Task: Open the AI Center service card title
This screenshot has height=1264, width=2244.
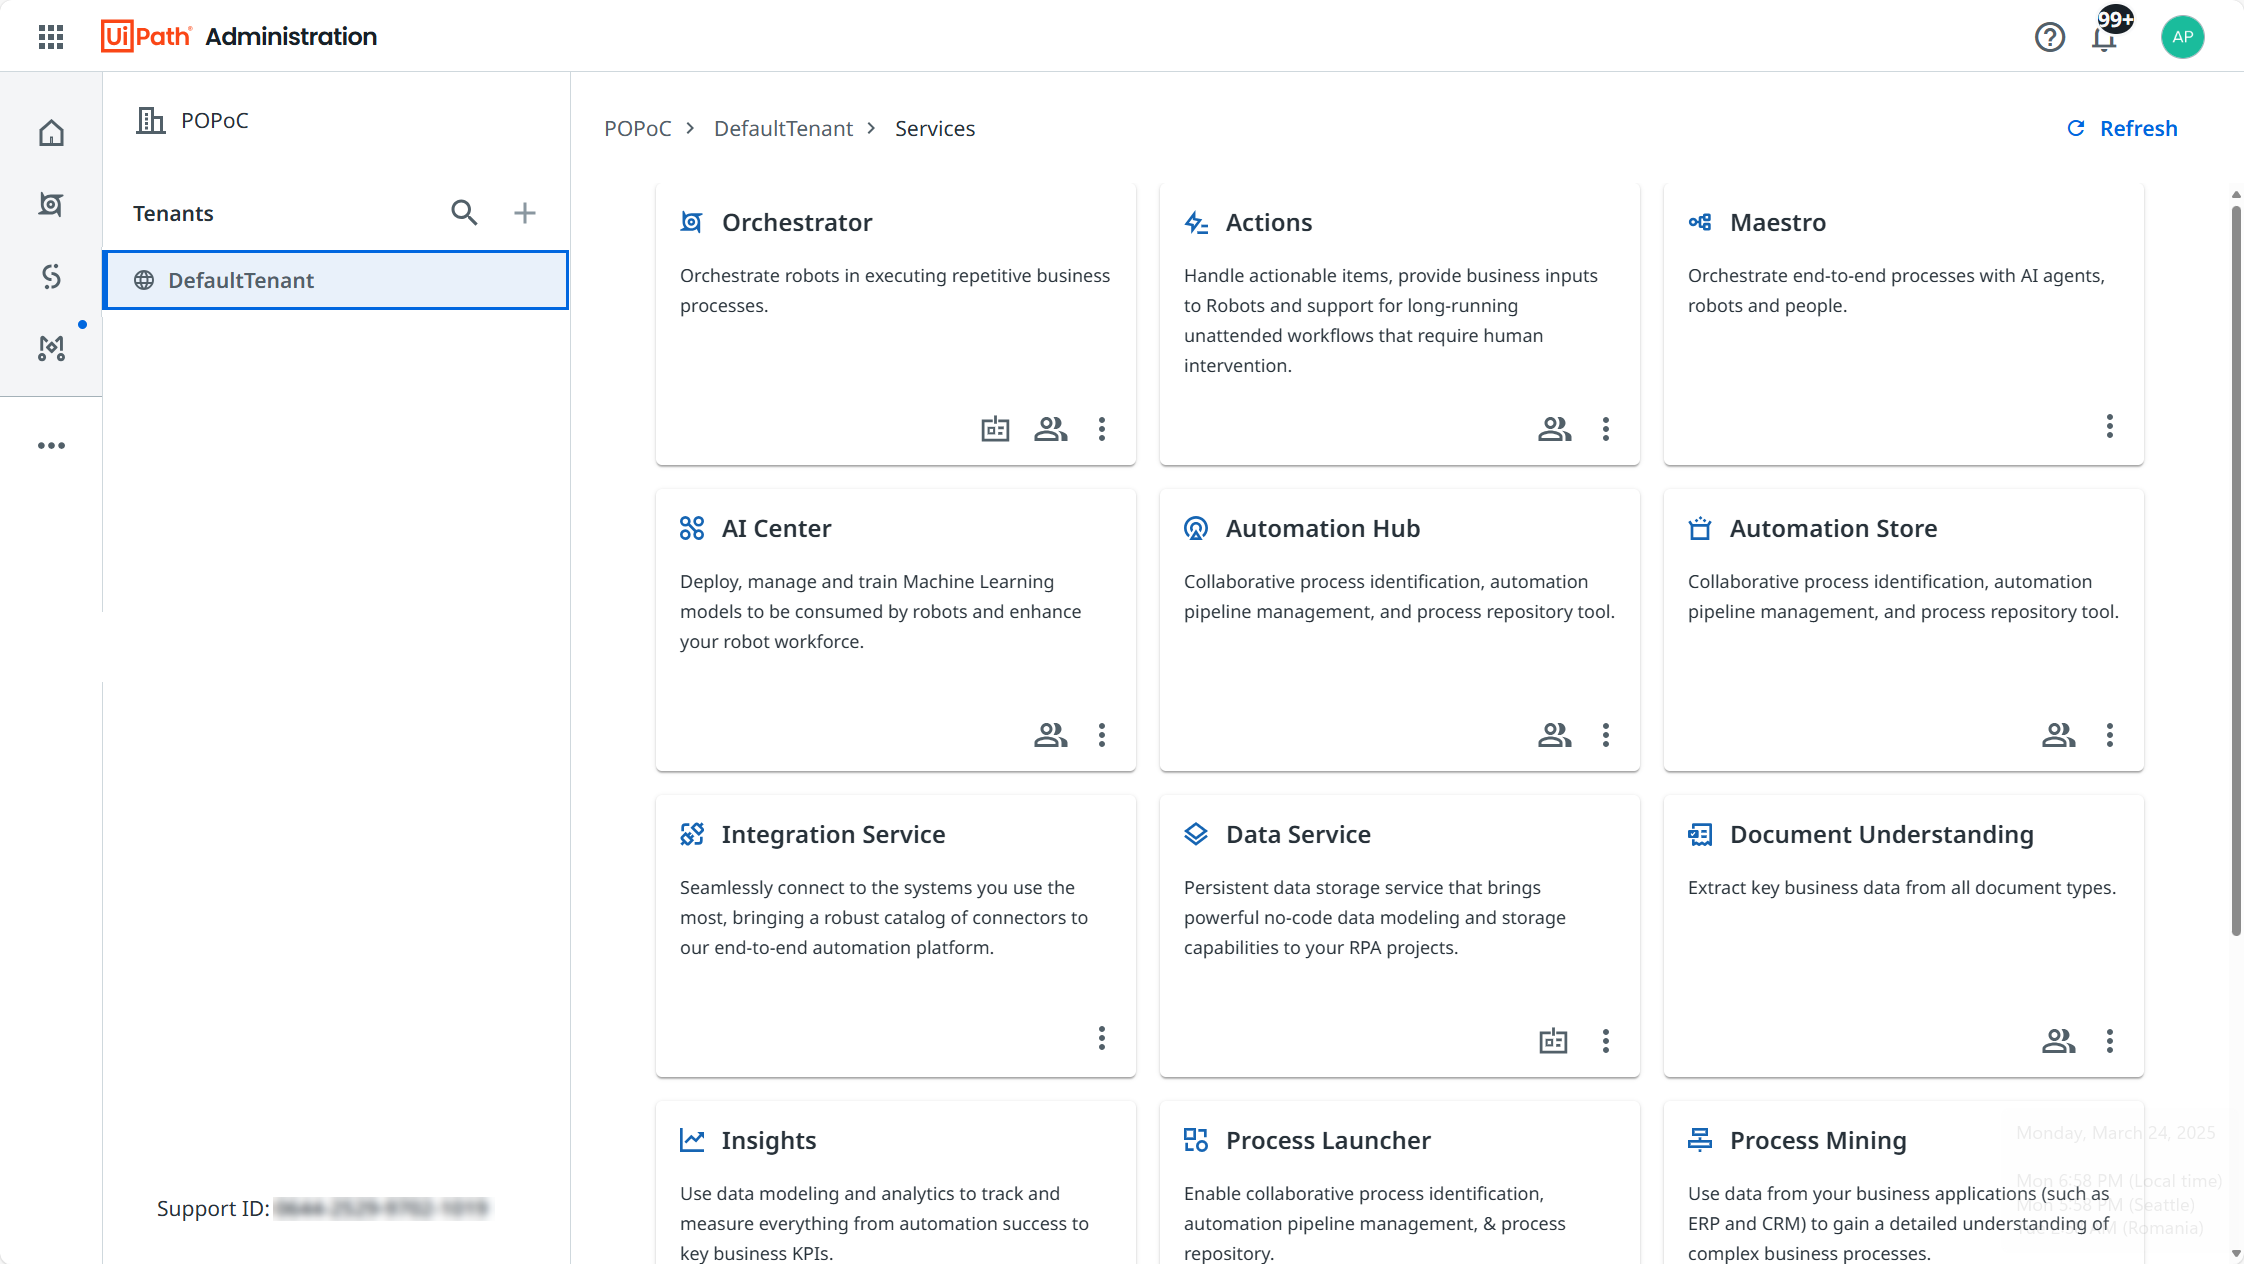Action: (x=776, y=528)
